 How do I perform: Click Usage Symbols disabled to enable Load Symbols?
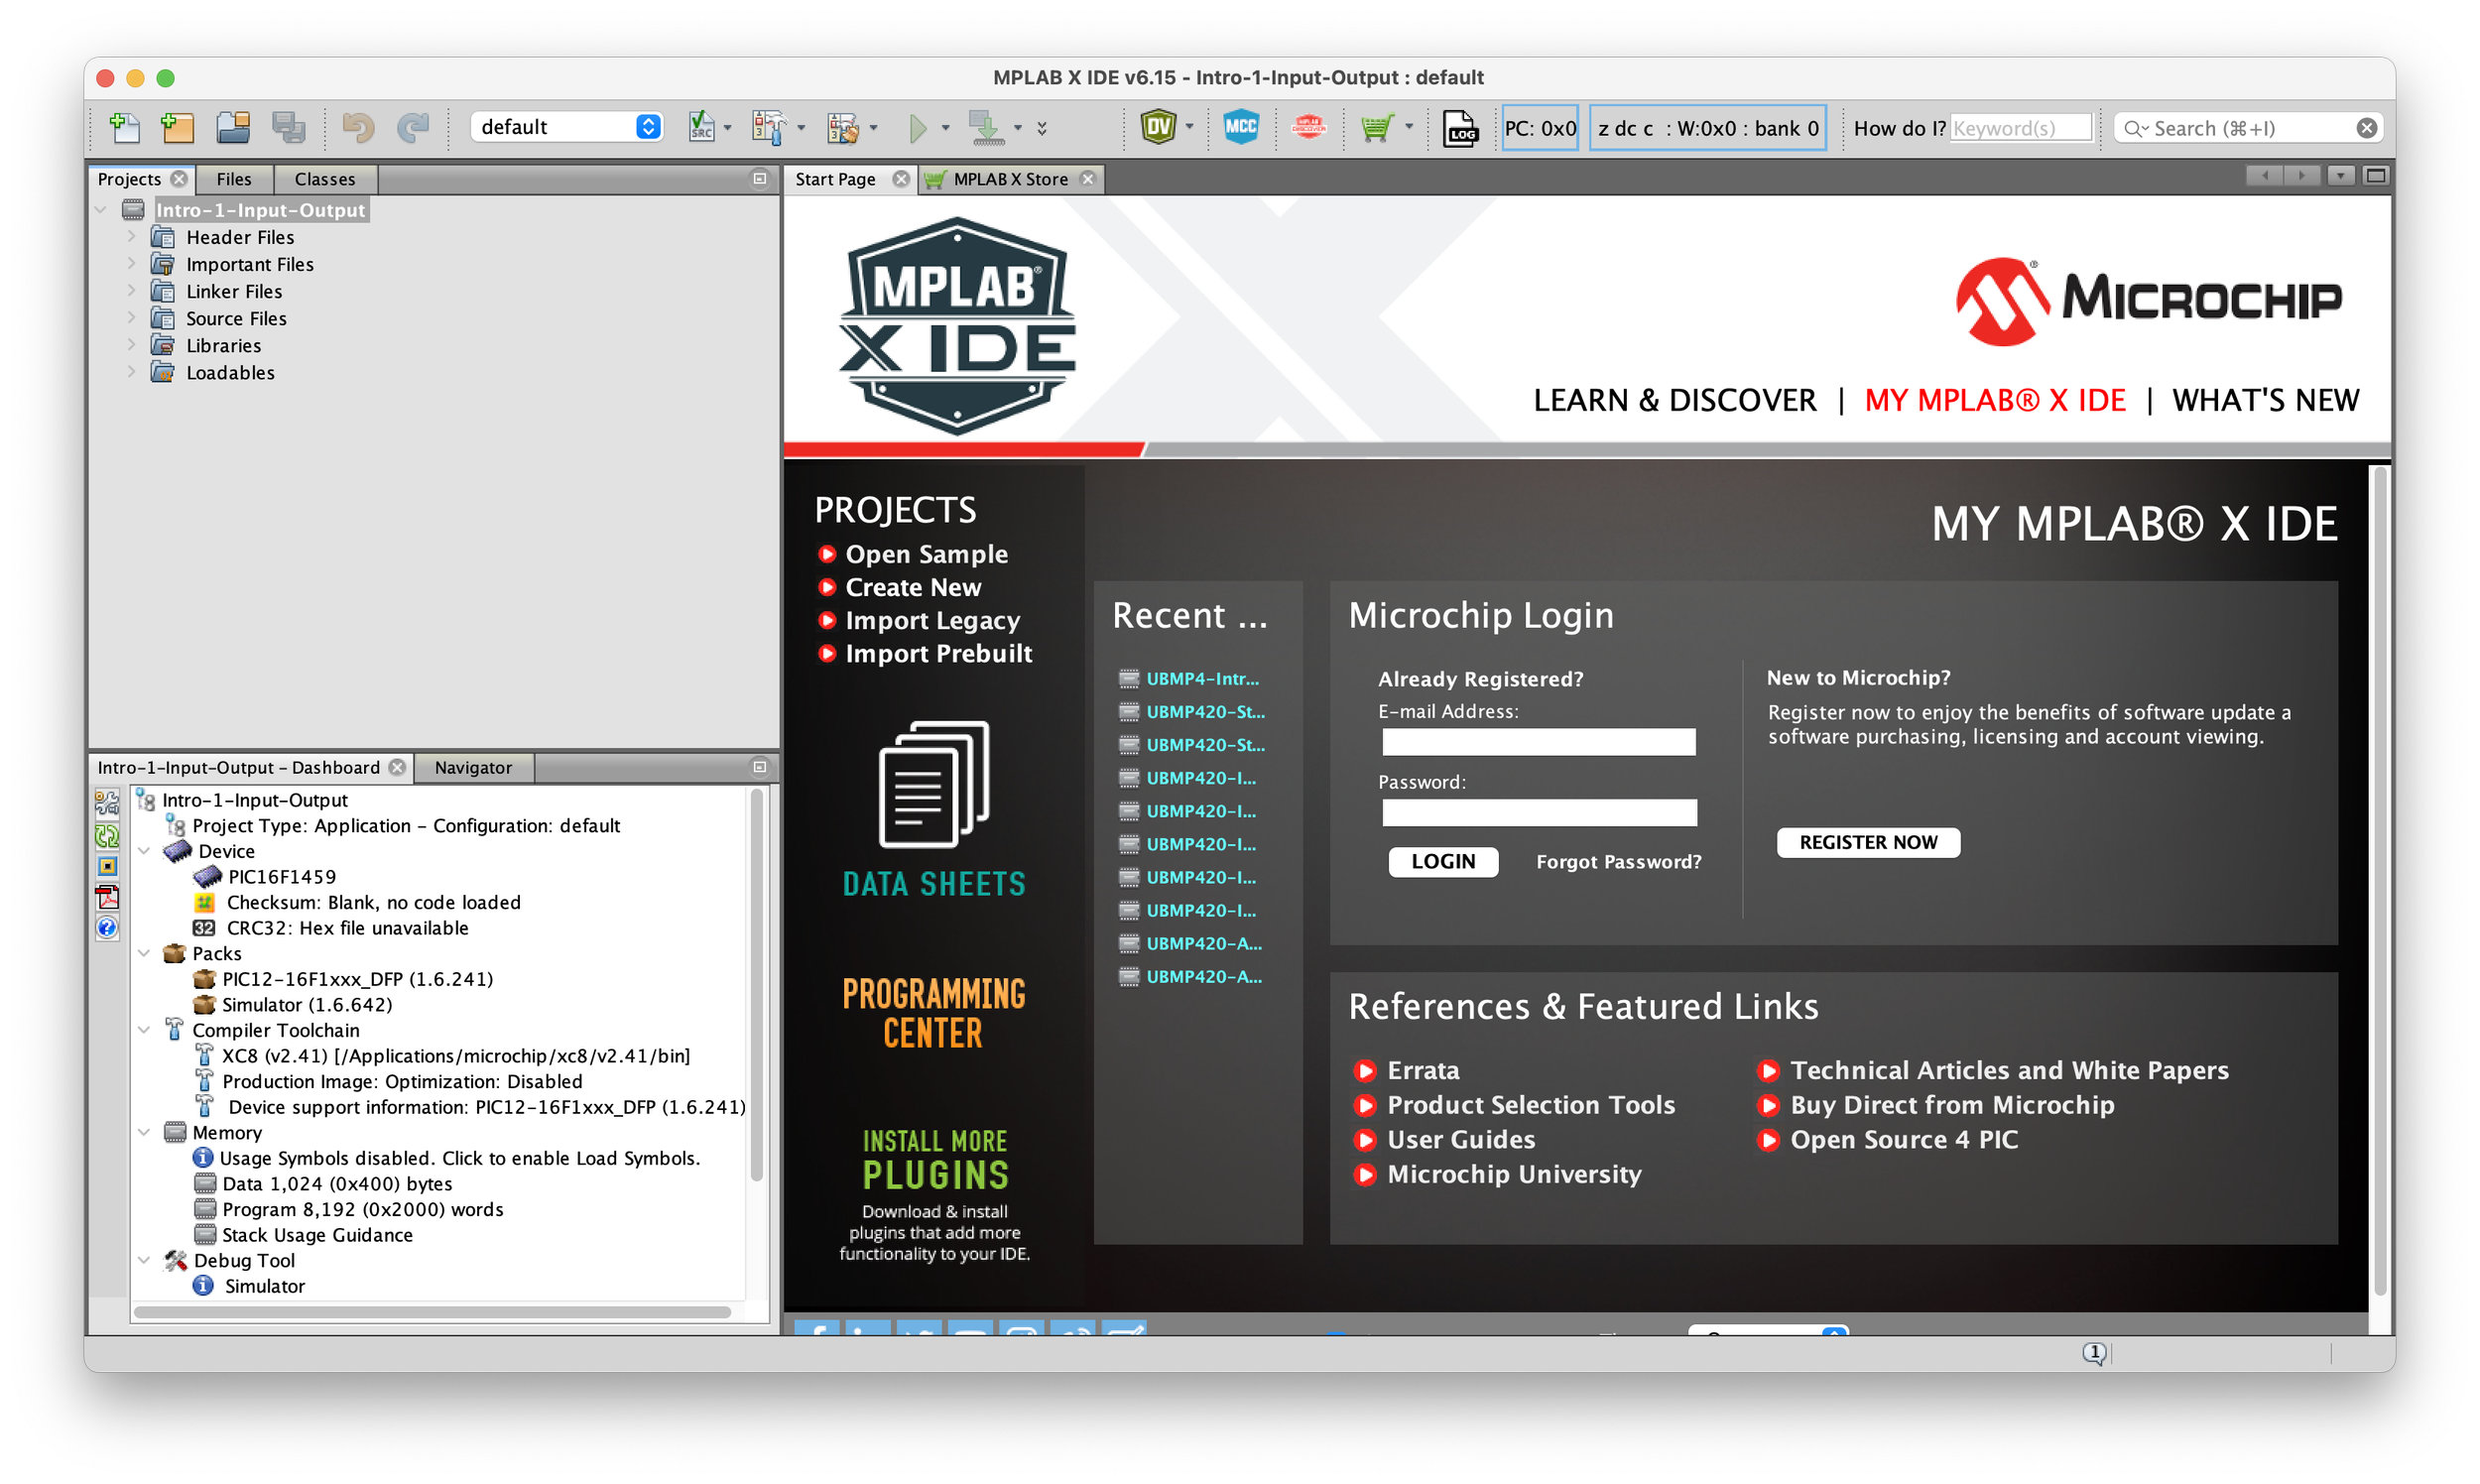tap(459, 1158)
